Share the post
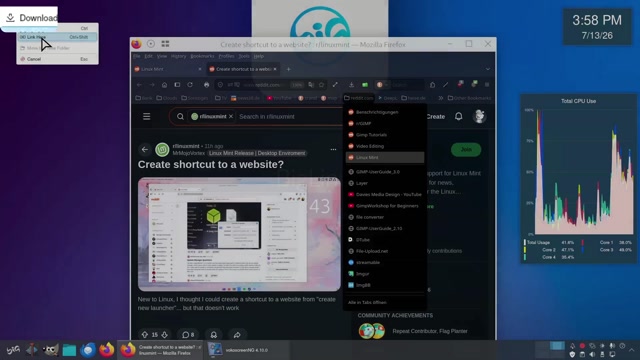The image size is (640, 360). [x=237, y=335]
